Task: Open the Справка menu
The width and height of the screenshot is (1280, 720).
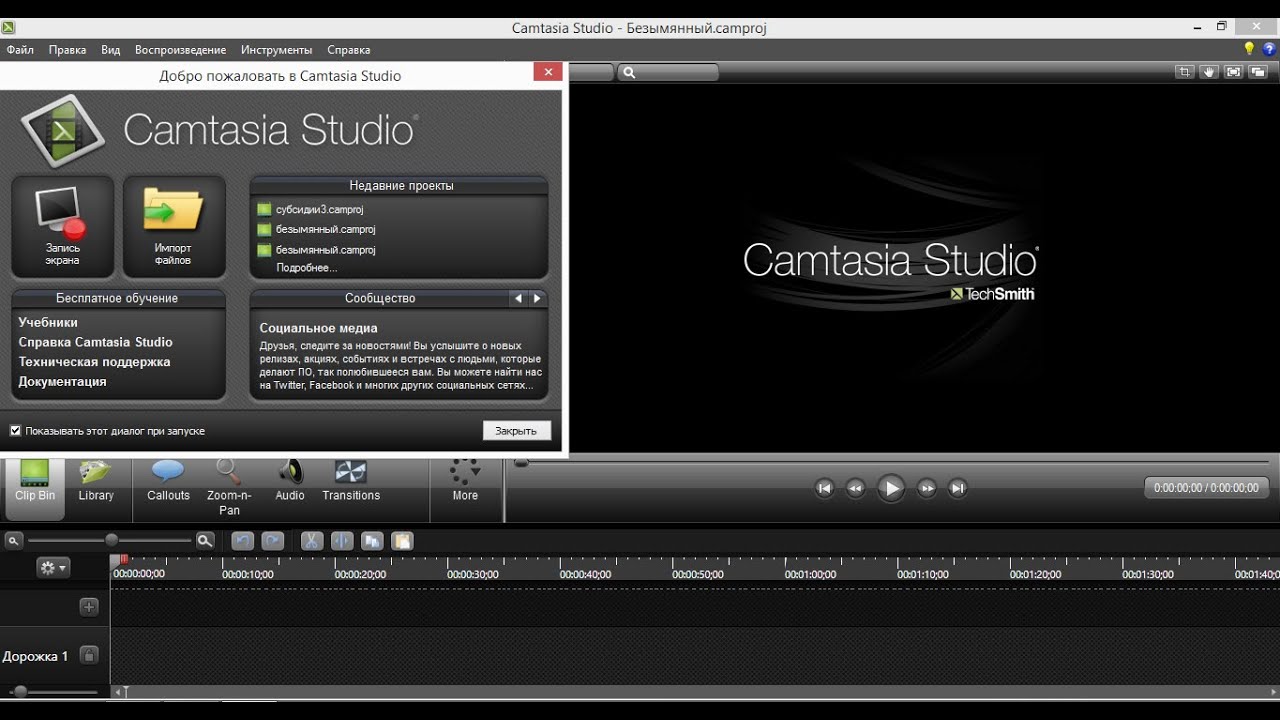Action: coord(349,50)
